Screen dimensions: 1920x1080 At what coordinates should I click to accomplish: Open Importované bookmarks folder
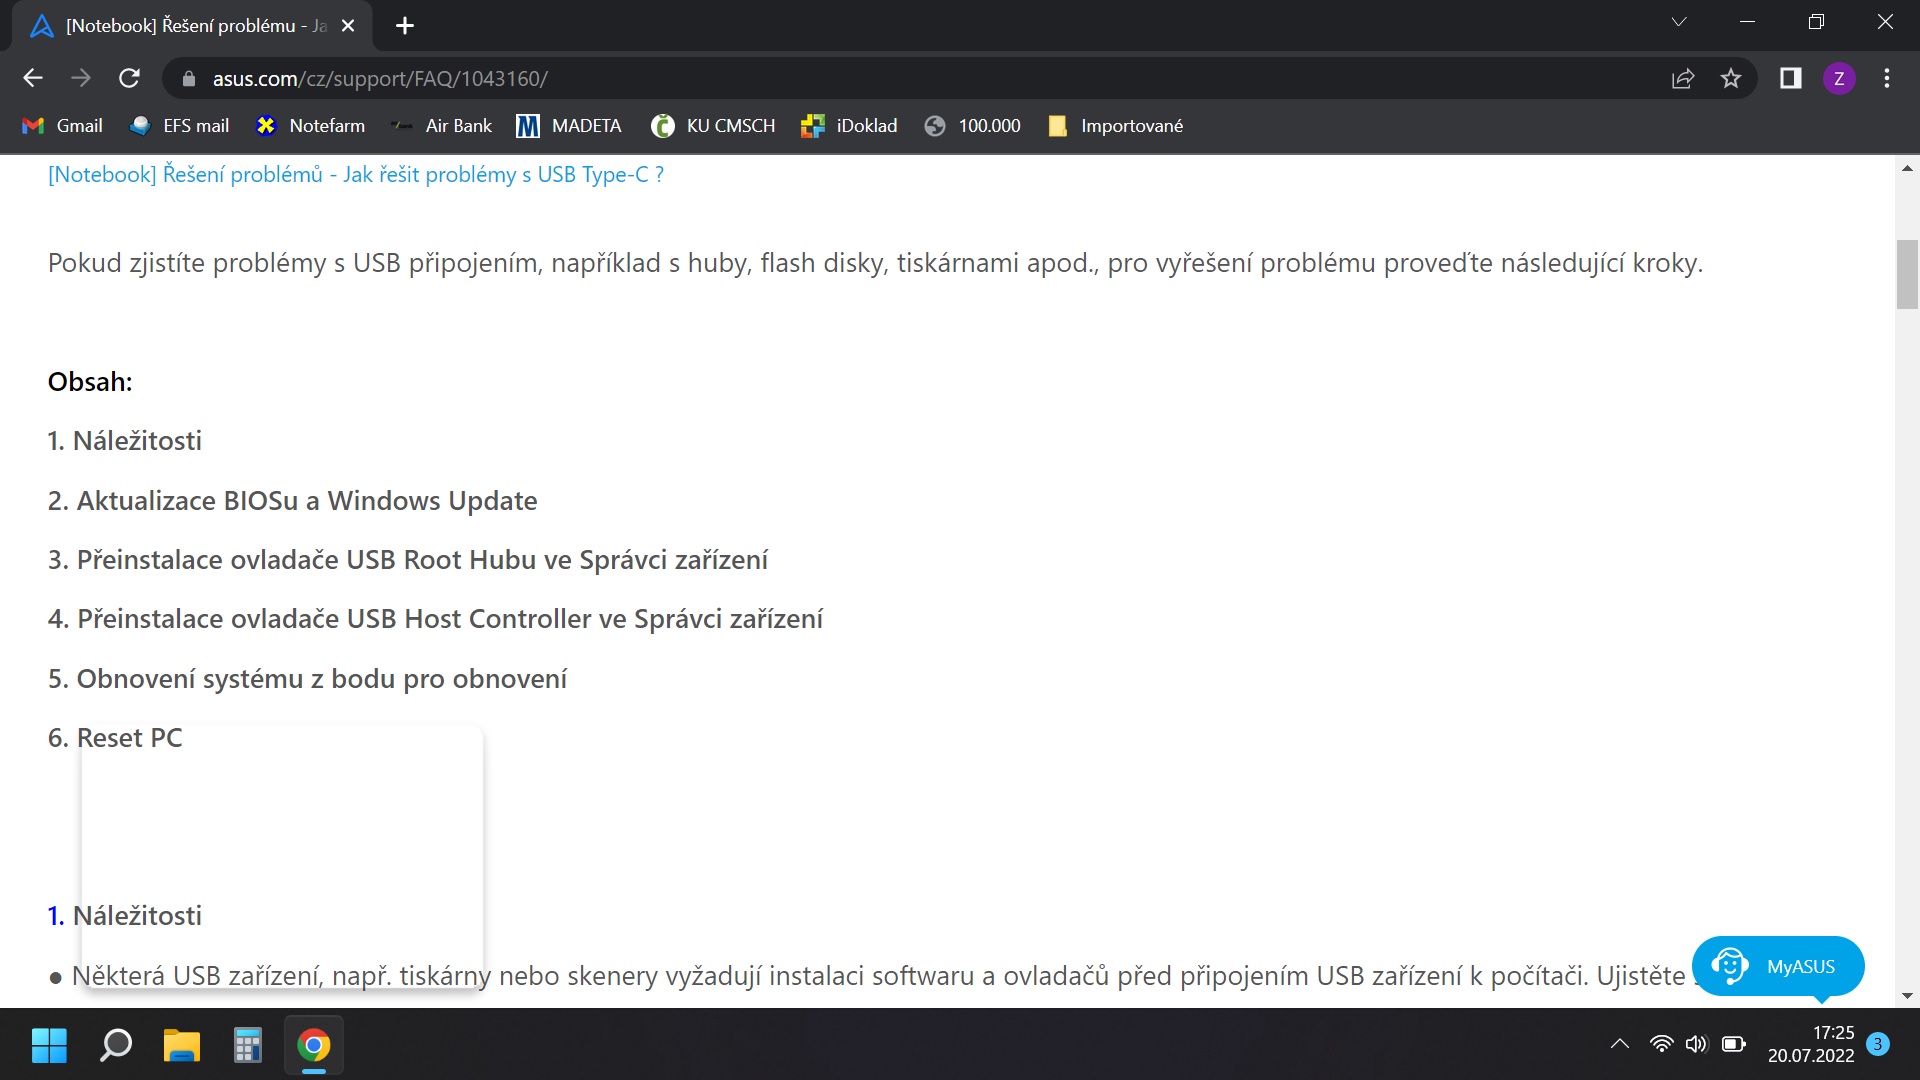click(1115, 126)
